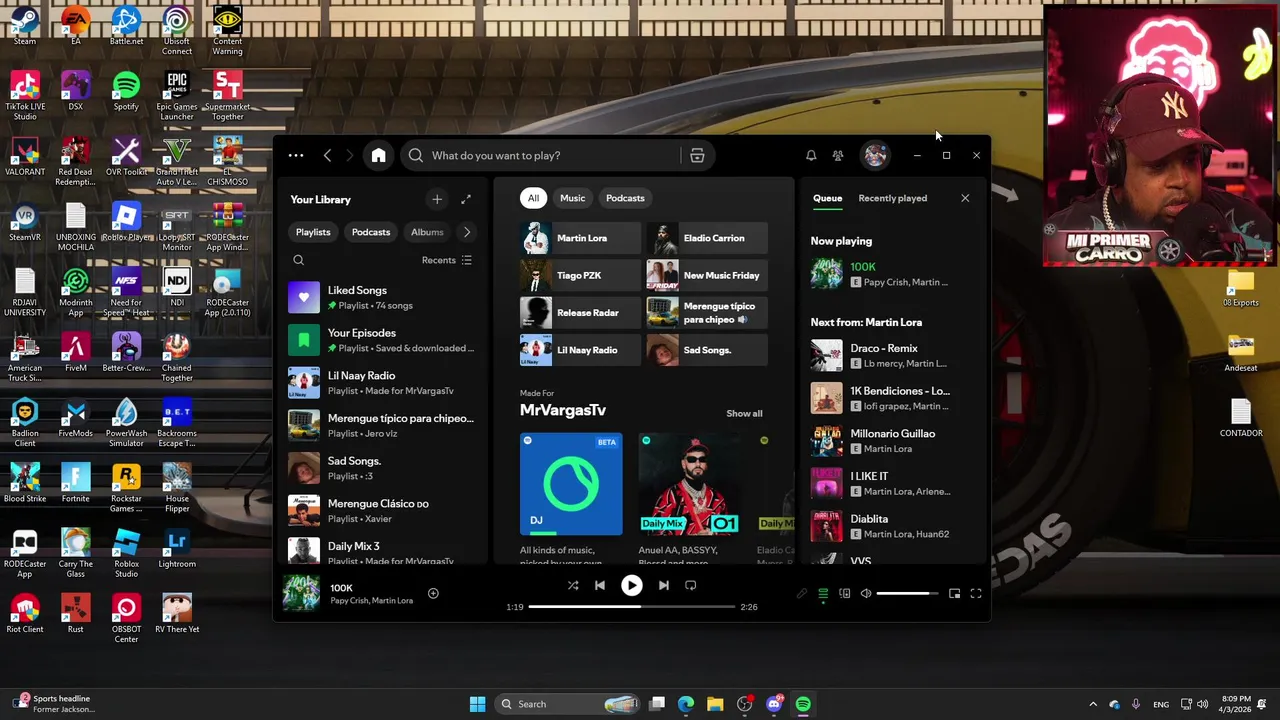Go to Spotify Home

pos(378,155)
